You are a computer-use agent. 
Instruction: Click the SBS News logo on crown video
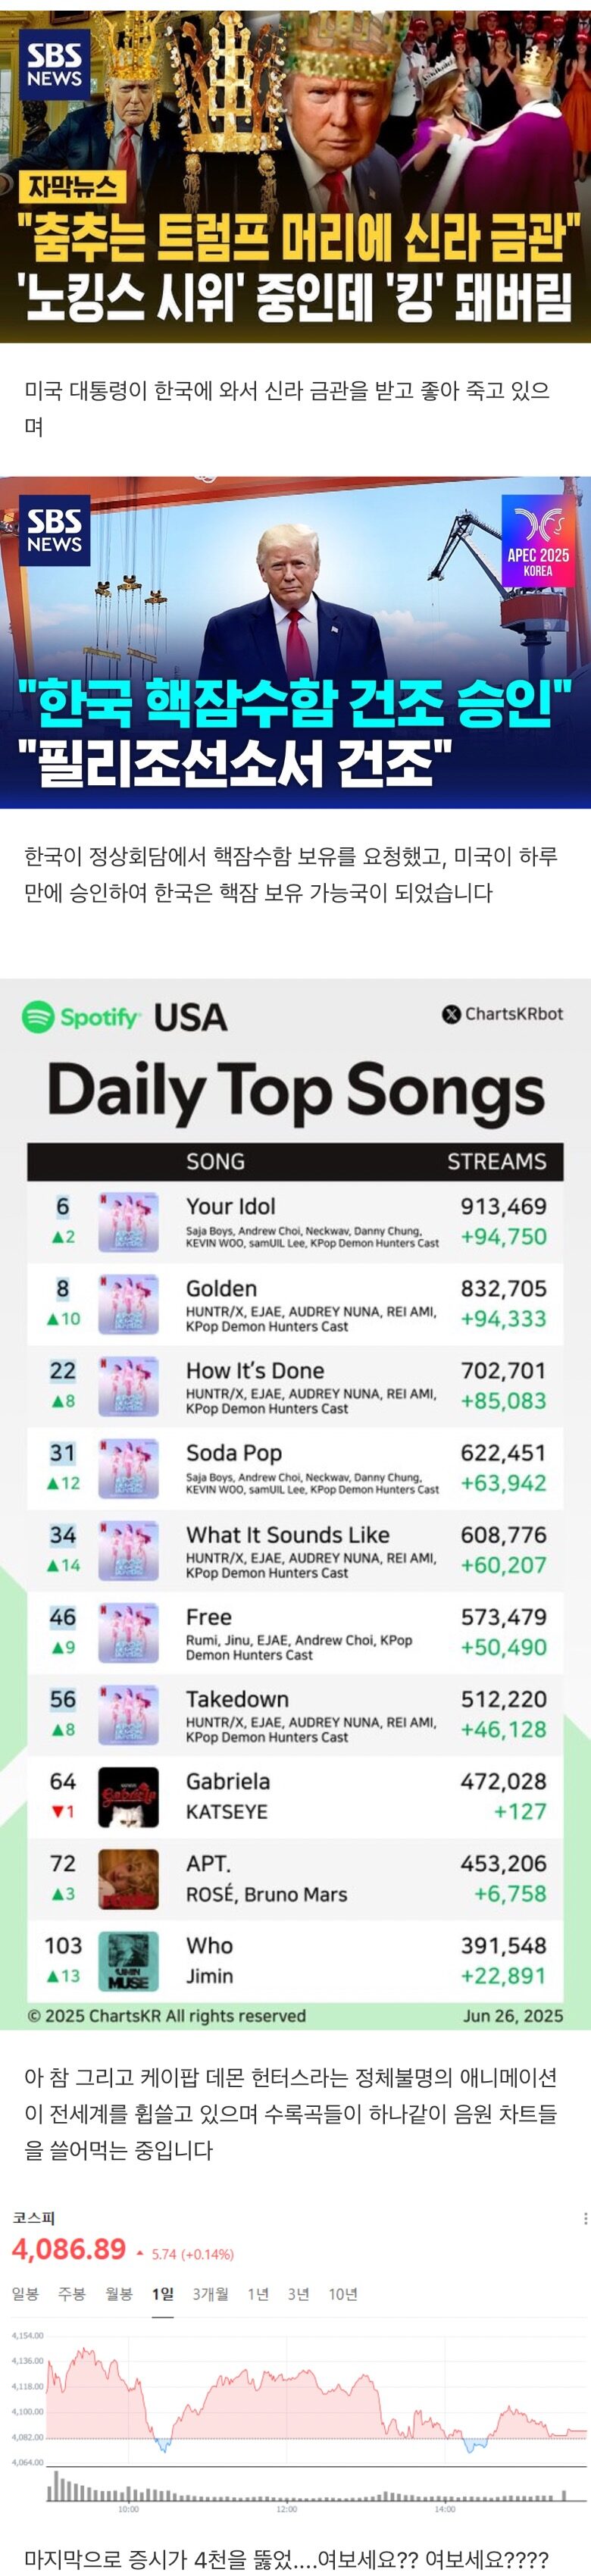click(x=54, y=64)
